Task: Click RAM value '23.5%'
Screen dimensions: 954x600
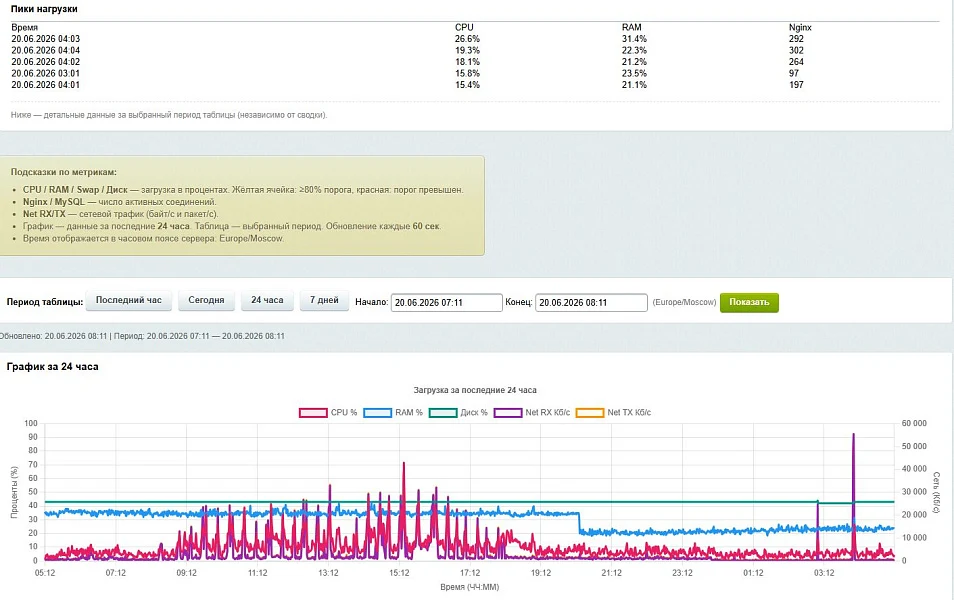Action: tap(634, 74)
